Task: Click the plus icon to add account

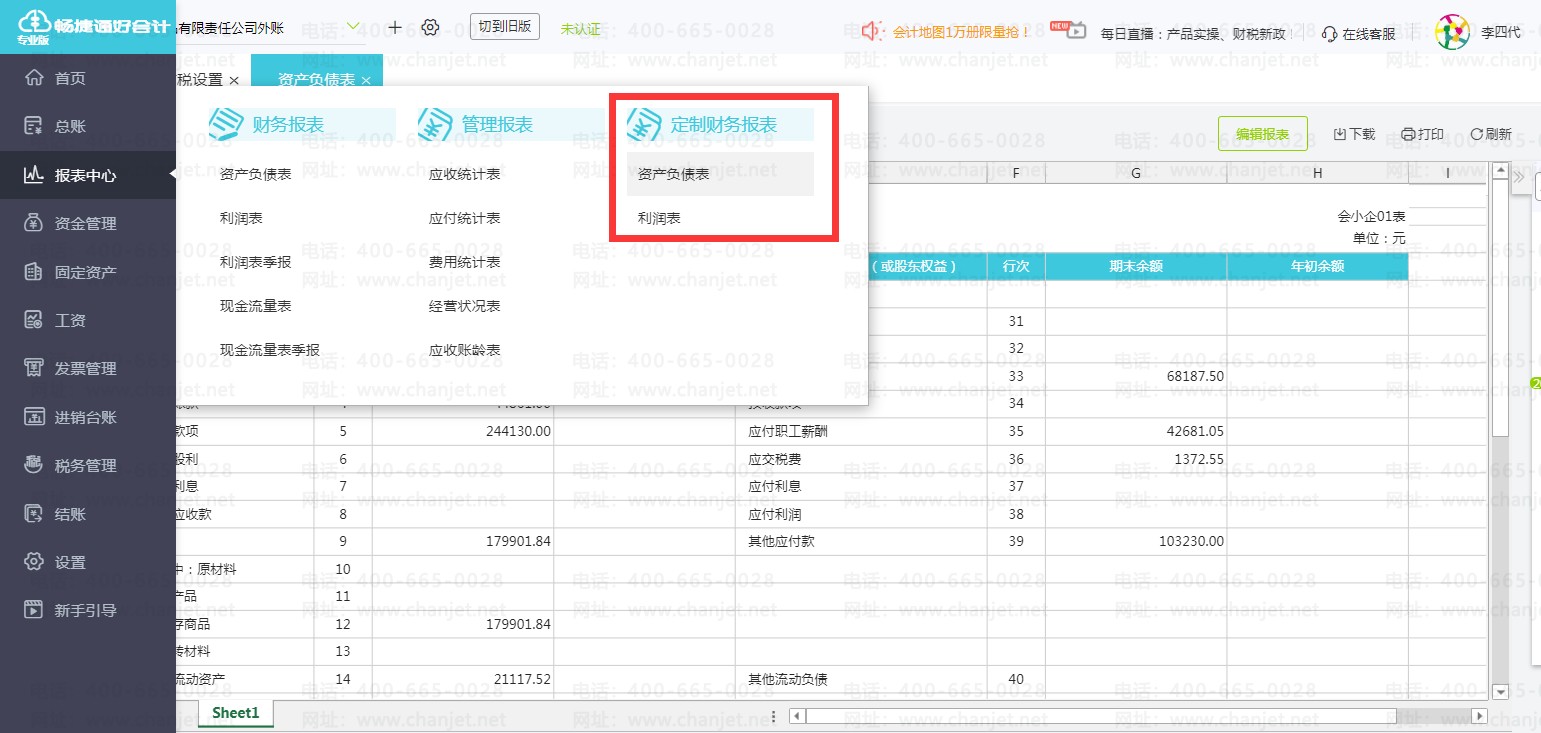Action: tap(395, 27)
